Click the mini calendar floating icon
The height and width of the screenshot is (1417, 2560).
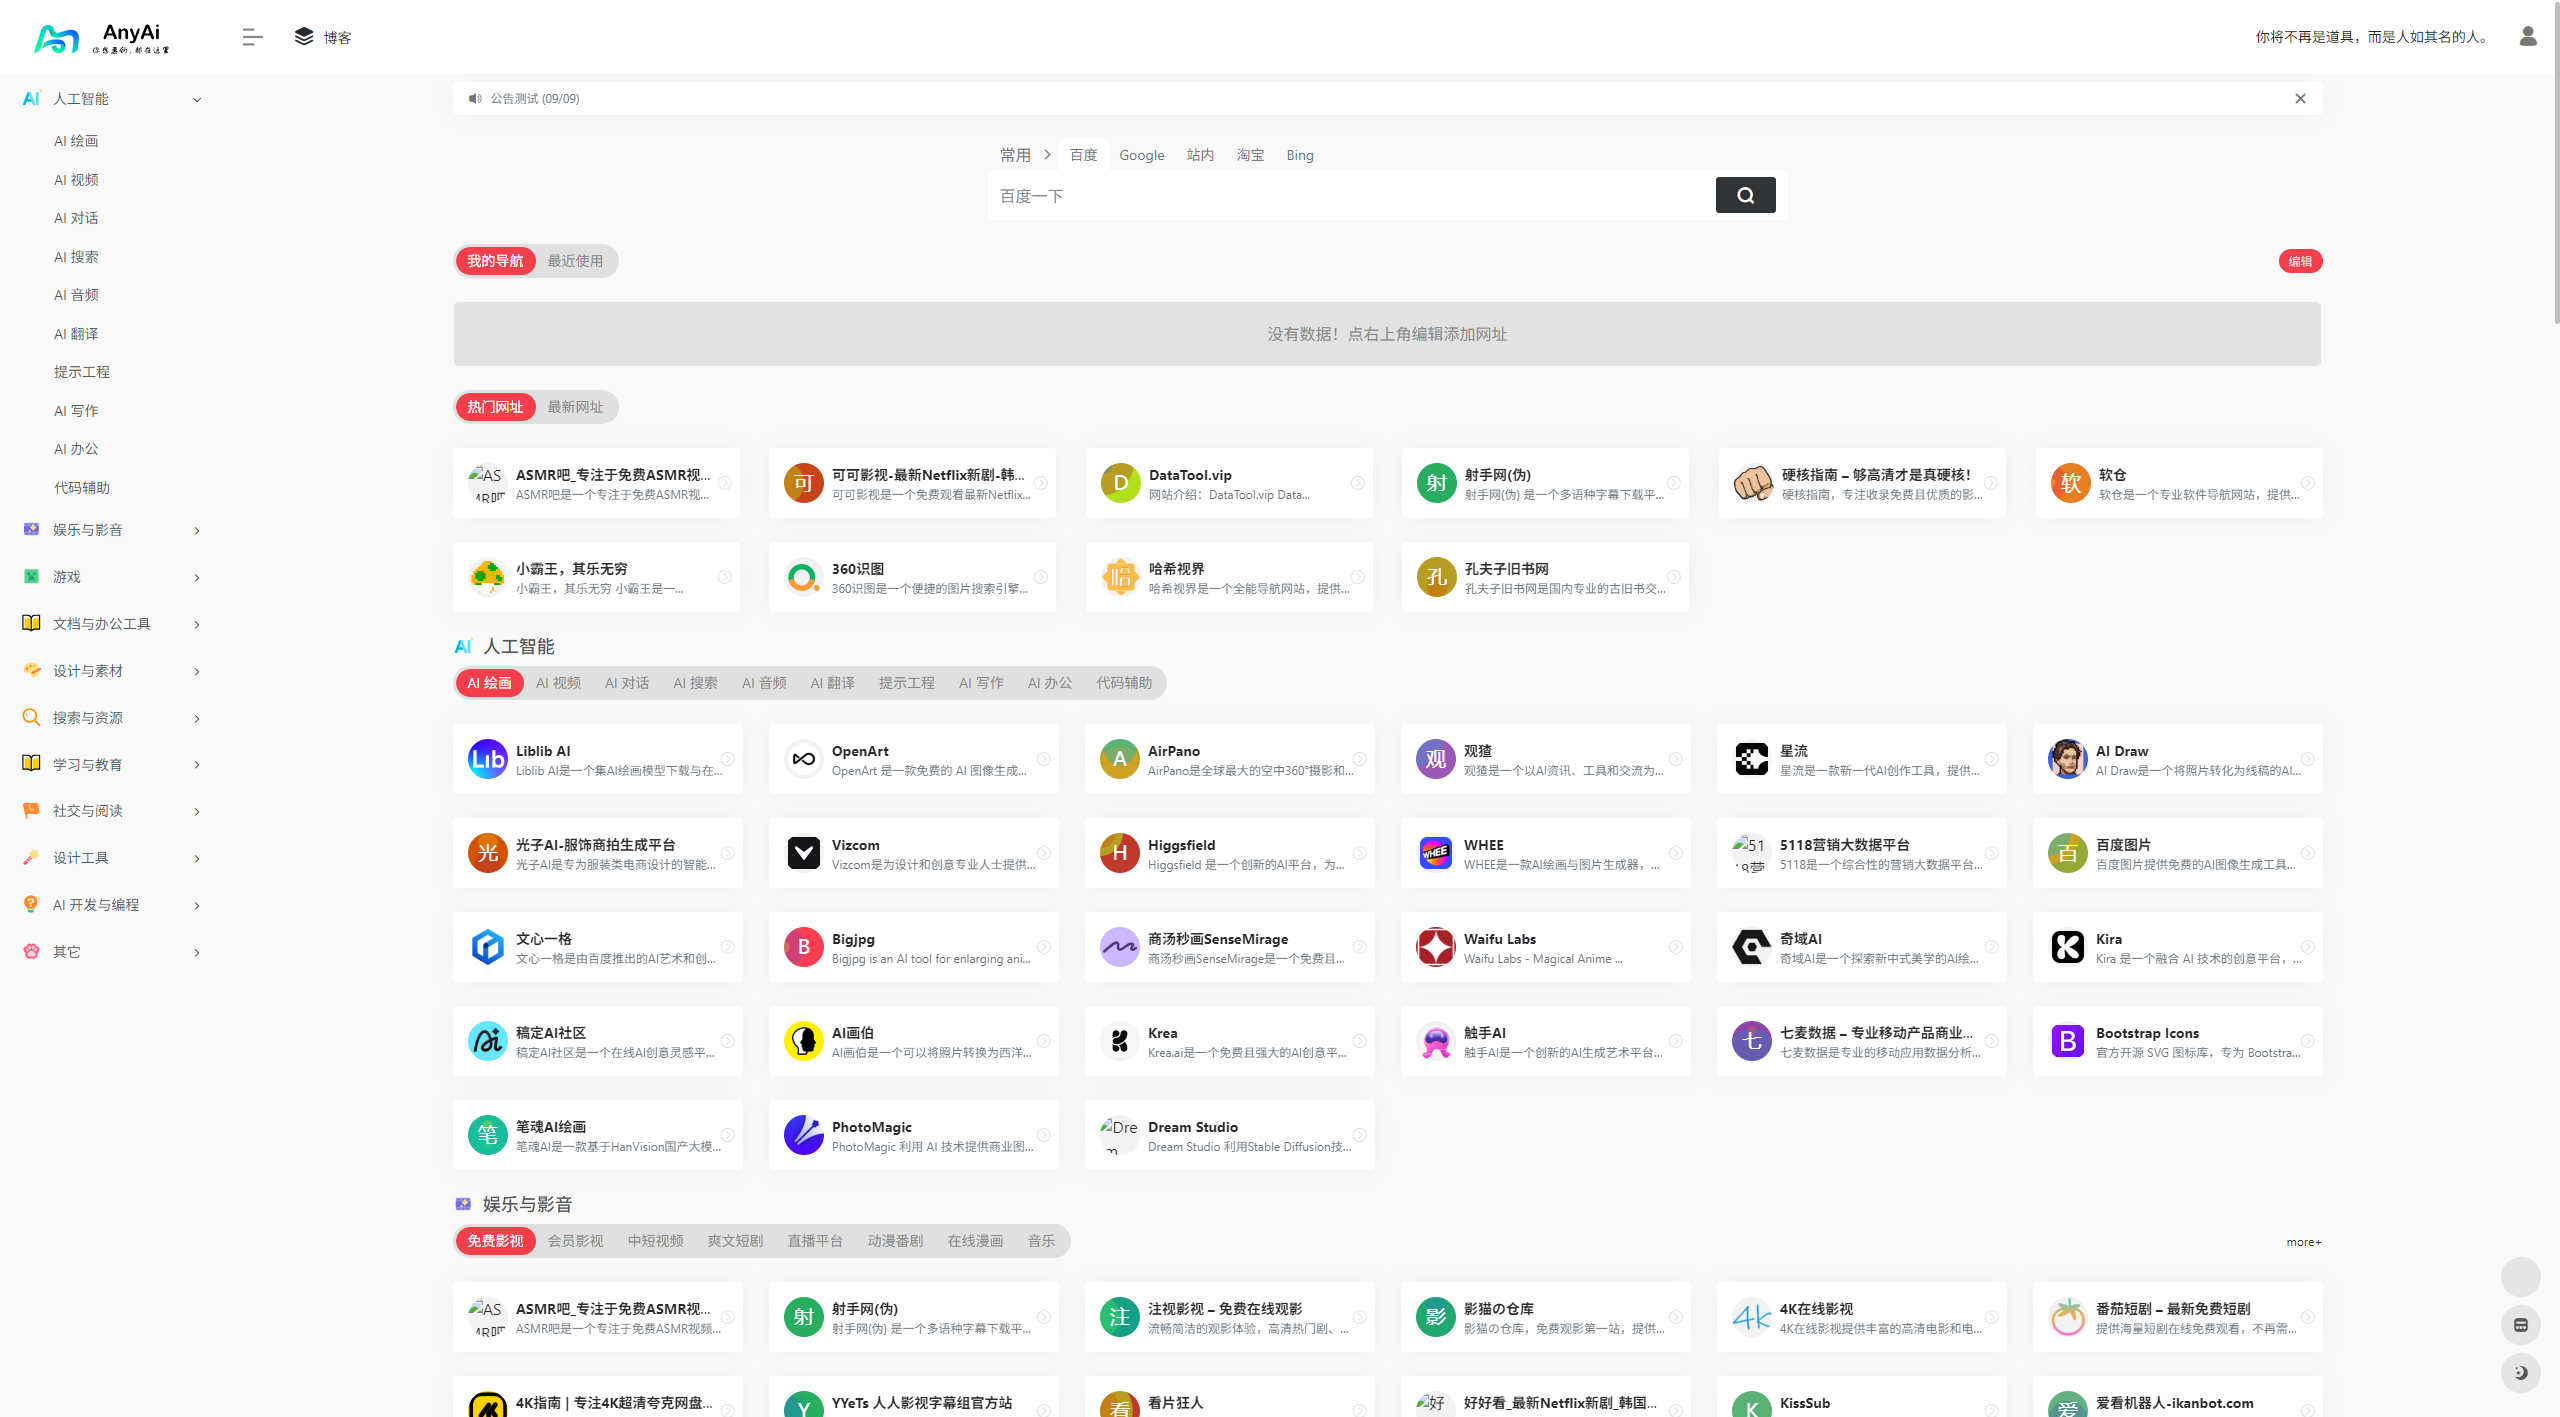tap(2520, 1325)
